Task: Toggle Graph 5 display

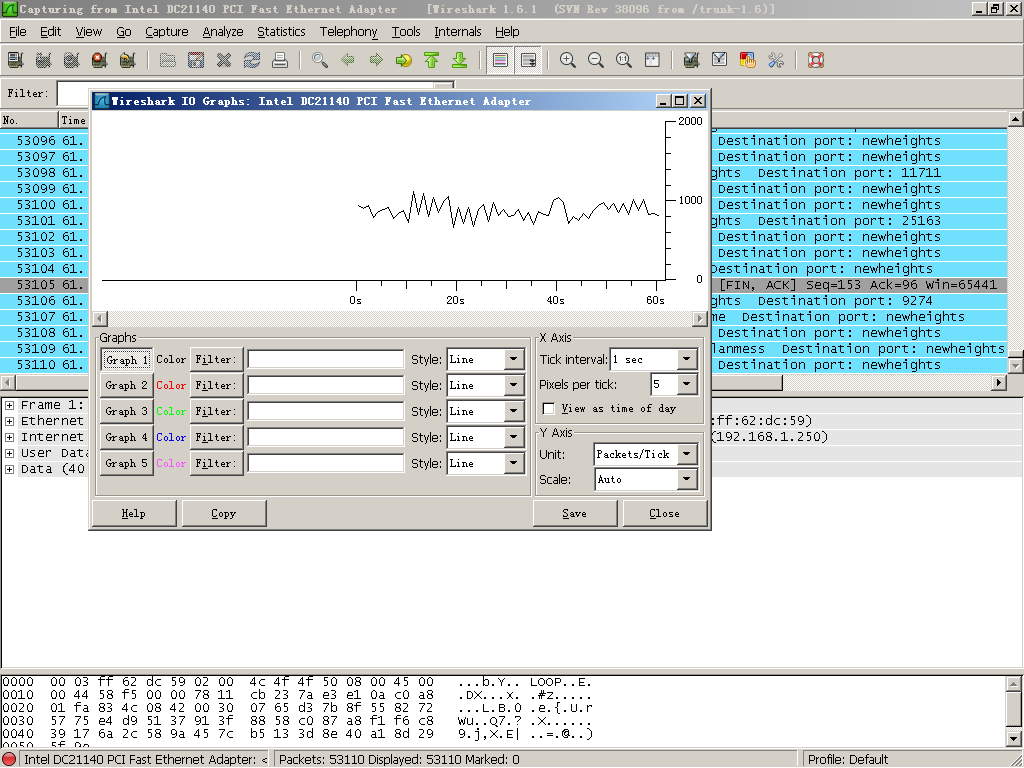Action: 127,464
